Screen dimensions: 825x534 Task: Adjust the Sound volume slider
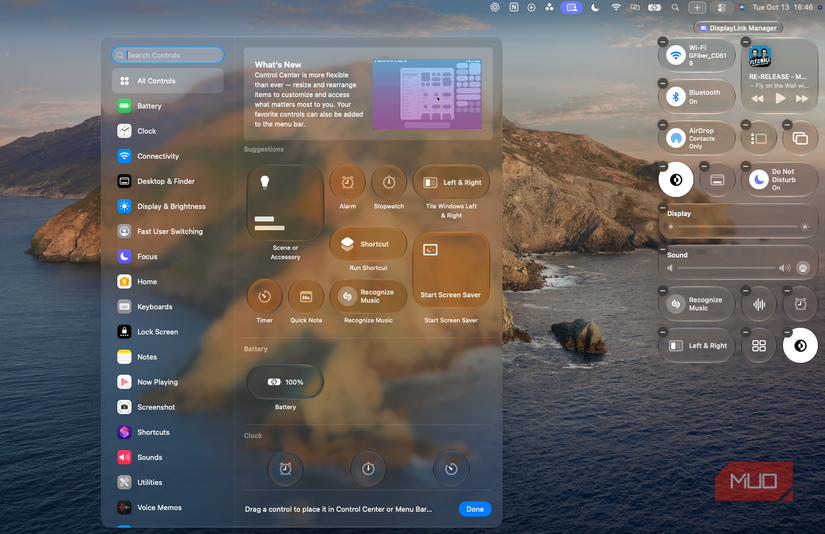[x=726, y=268]
